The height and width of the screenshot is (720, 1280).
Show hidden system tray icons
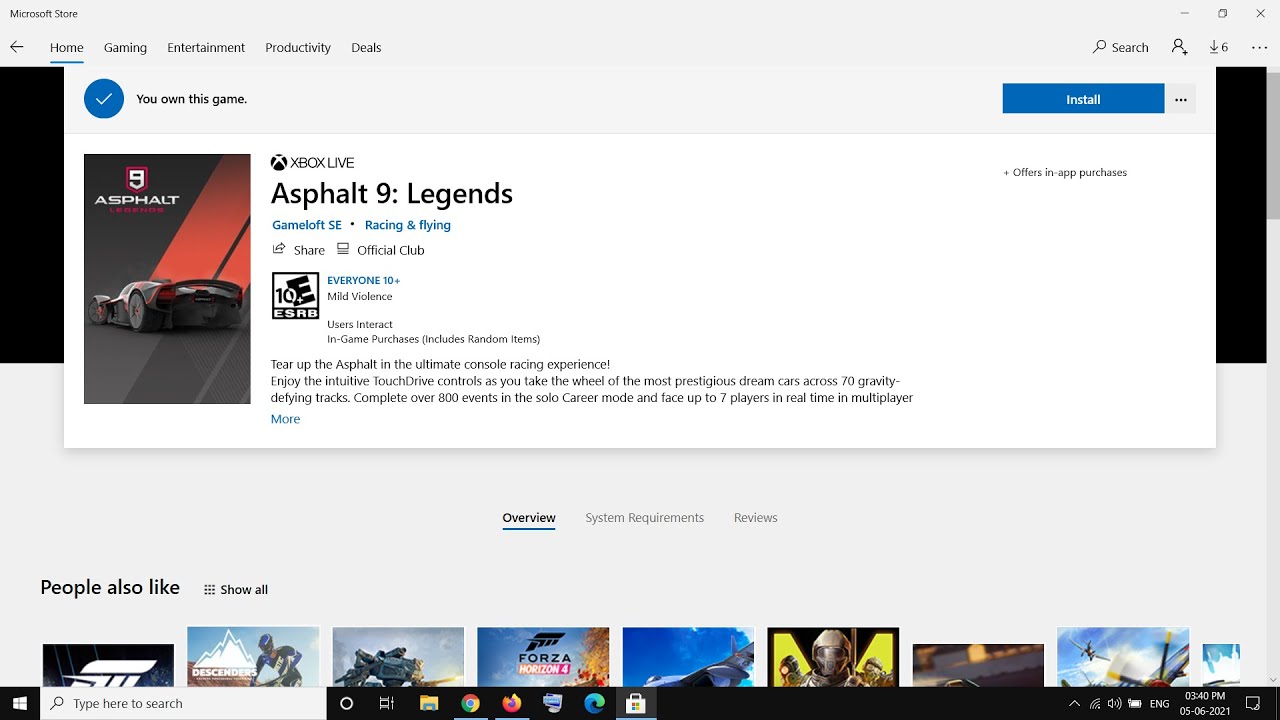click(1074, 704)
